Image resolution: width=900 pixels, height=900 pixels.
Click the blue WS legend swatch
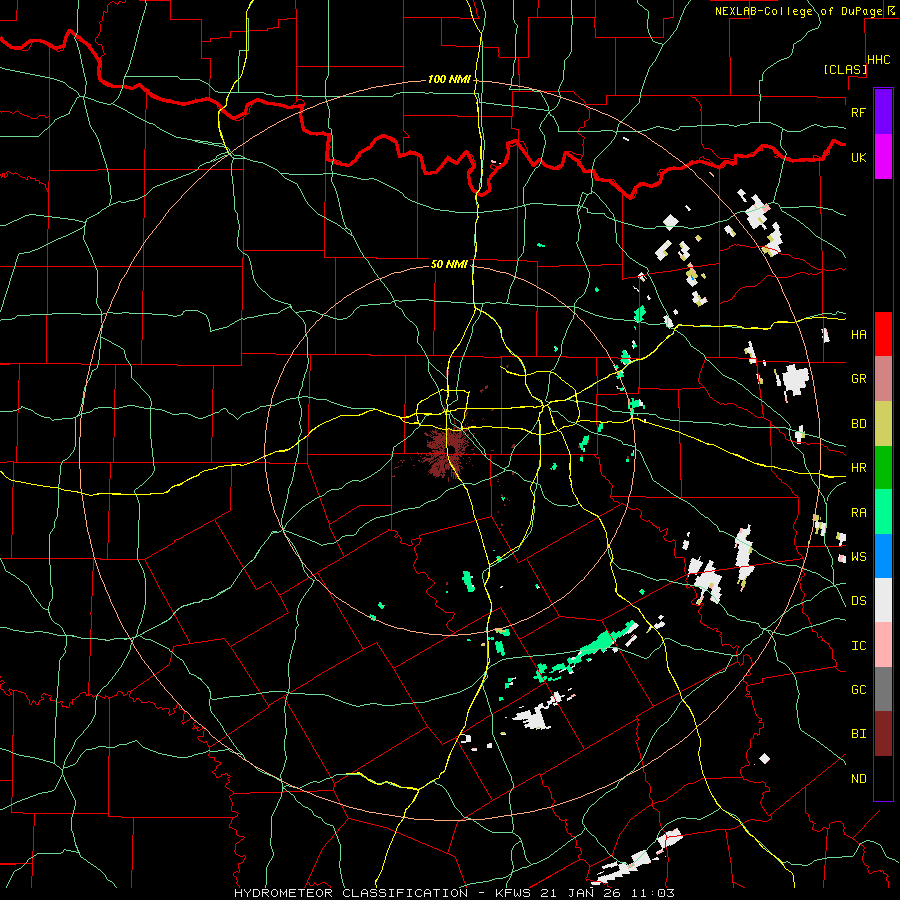click(x=883, y=556)
